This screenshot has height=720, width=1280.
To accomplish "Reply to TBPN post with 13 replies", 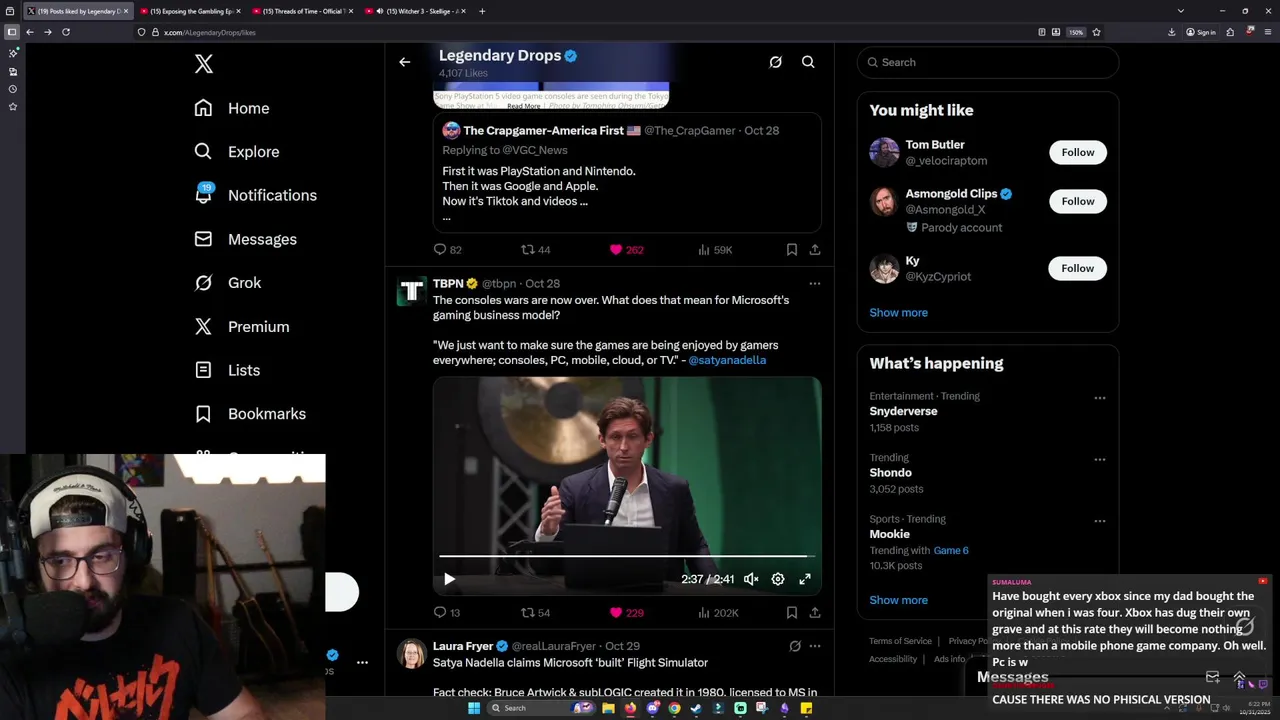I will pos(447,613).
